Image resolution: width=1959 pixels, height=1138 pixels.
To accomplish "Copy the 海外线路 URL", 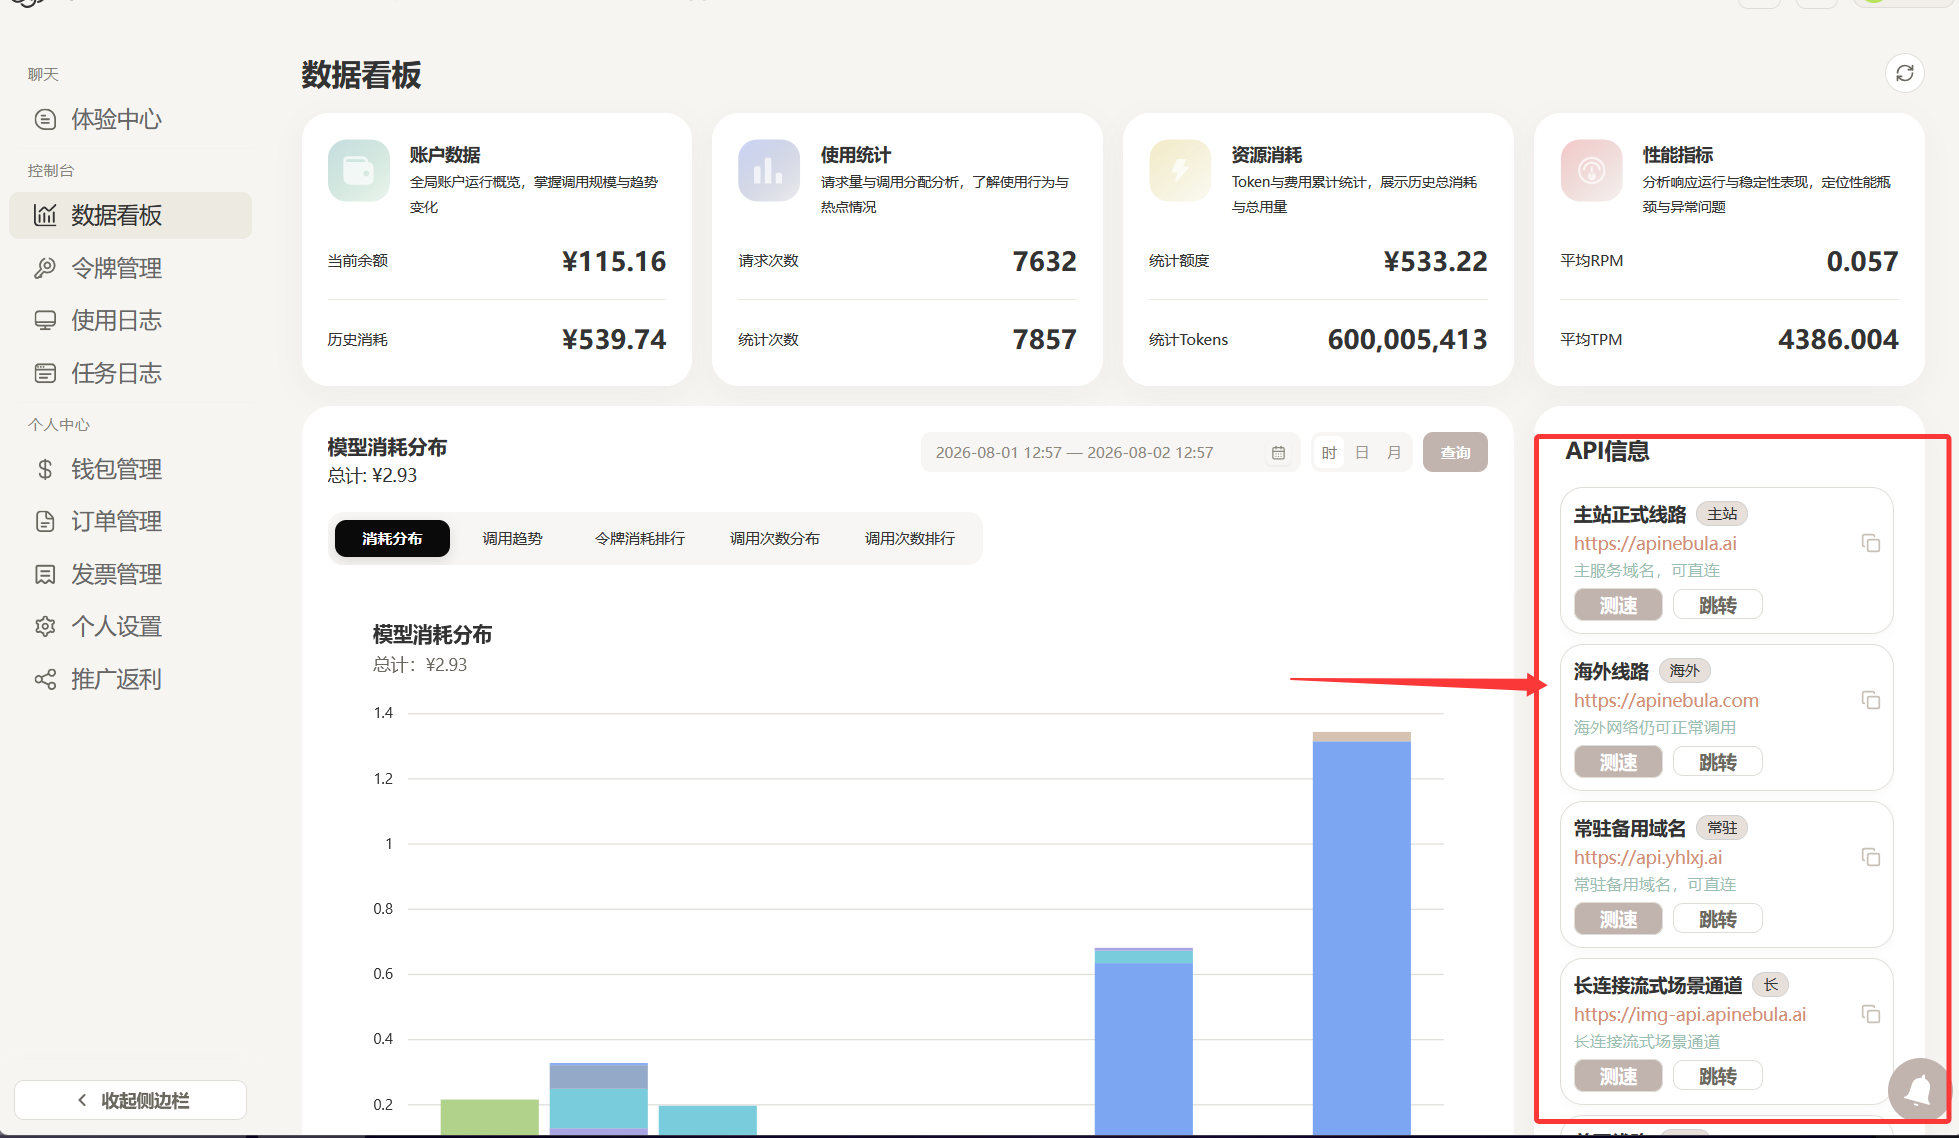I will coord(1871,700).
